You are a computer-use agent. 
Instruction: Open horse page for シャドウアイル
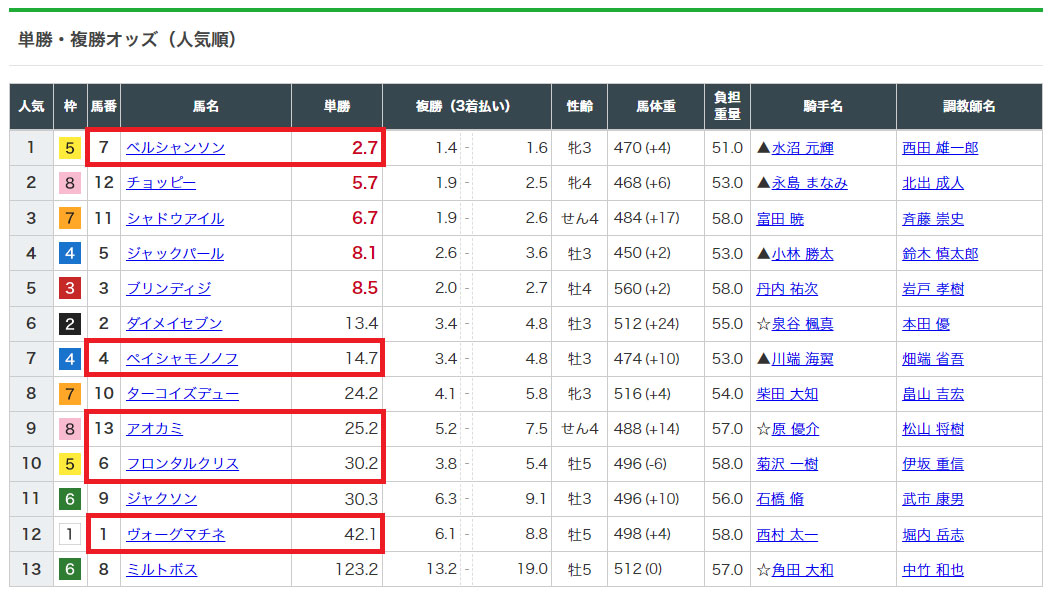tap(175, 218)
